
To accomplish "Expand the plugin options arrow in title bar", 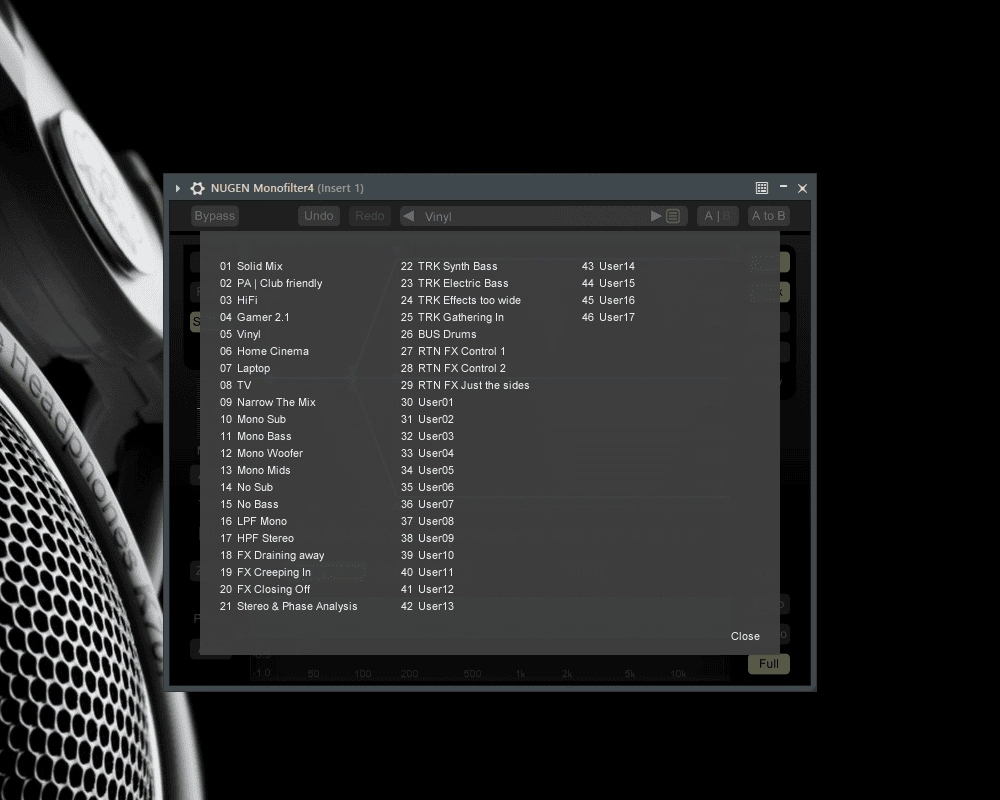I will 178,188.
